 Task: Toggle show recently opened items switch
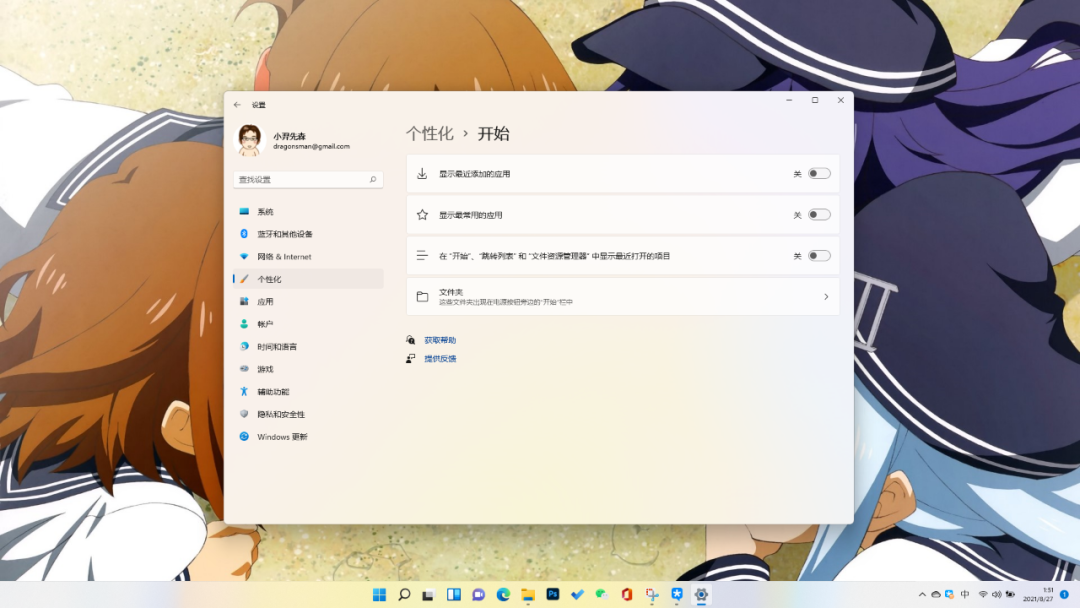(x=819, y=255)
